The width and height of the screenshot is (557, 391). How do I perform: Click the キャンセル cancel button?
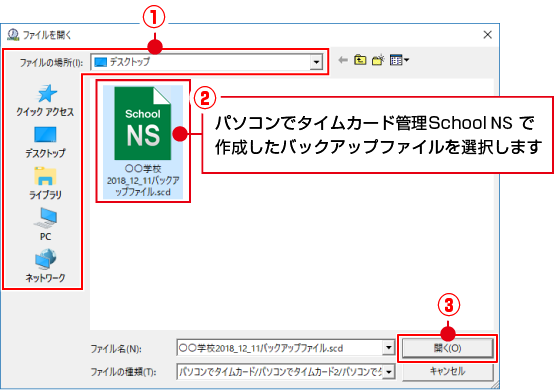pos(448,371)
